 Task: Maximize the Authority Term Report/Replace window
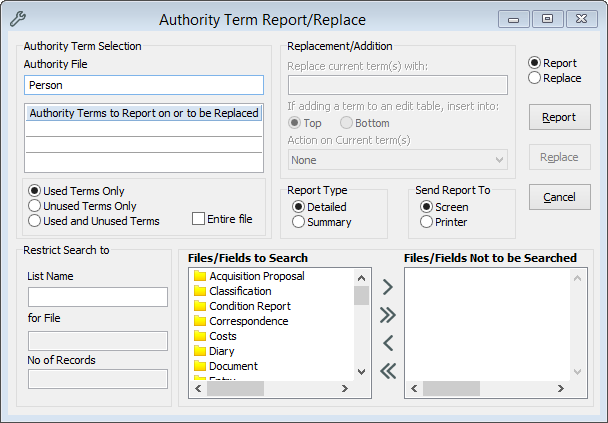coord(548,19)
